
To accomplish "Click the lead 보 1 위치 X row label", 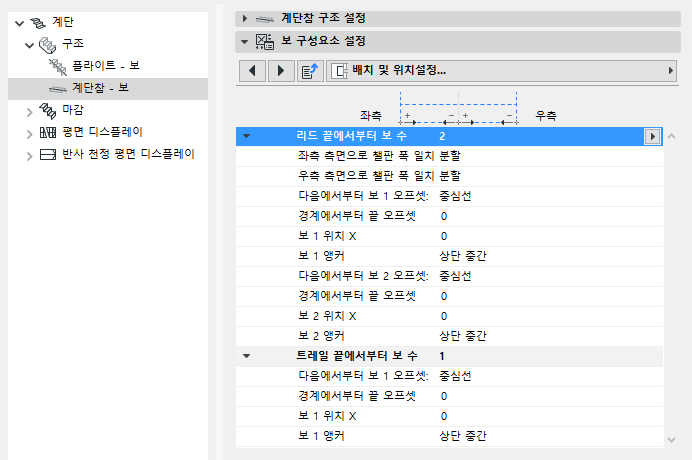I will point(327,236).
